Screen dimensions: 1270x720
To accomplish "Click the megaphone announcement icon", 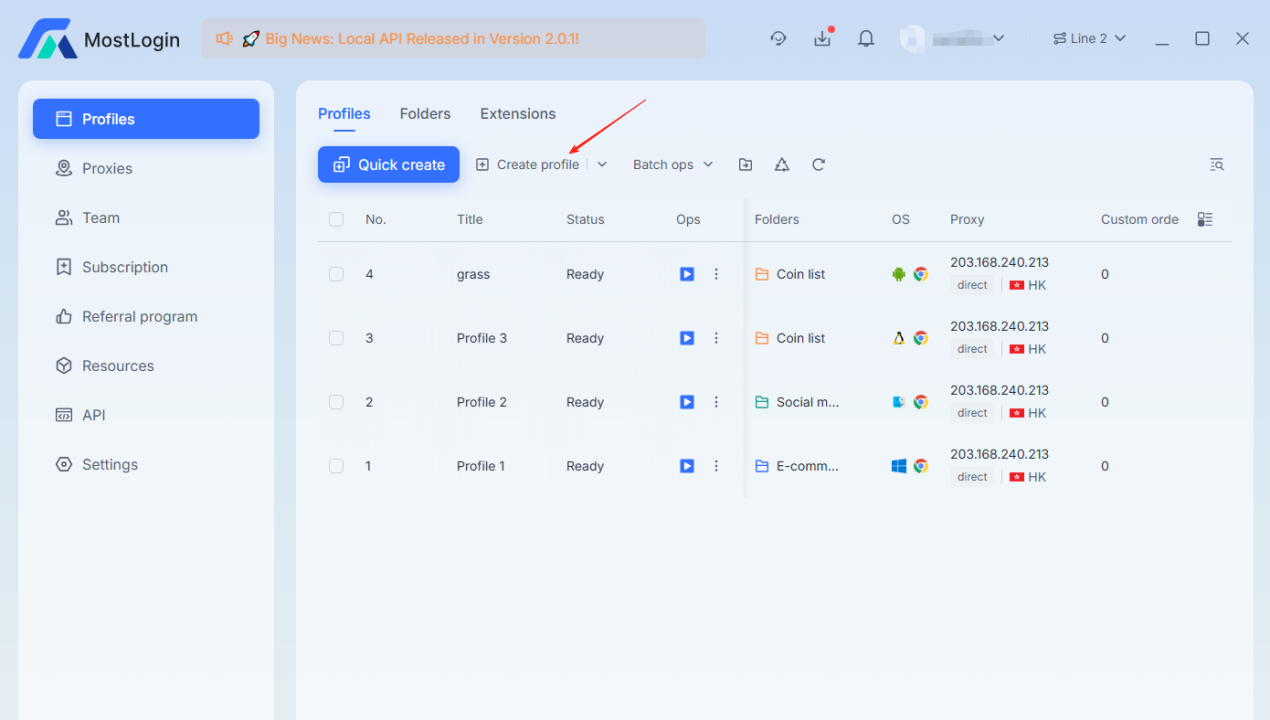I will [x=224, y=38].
